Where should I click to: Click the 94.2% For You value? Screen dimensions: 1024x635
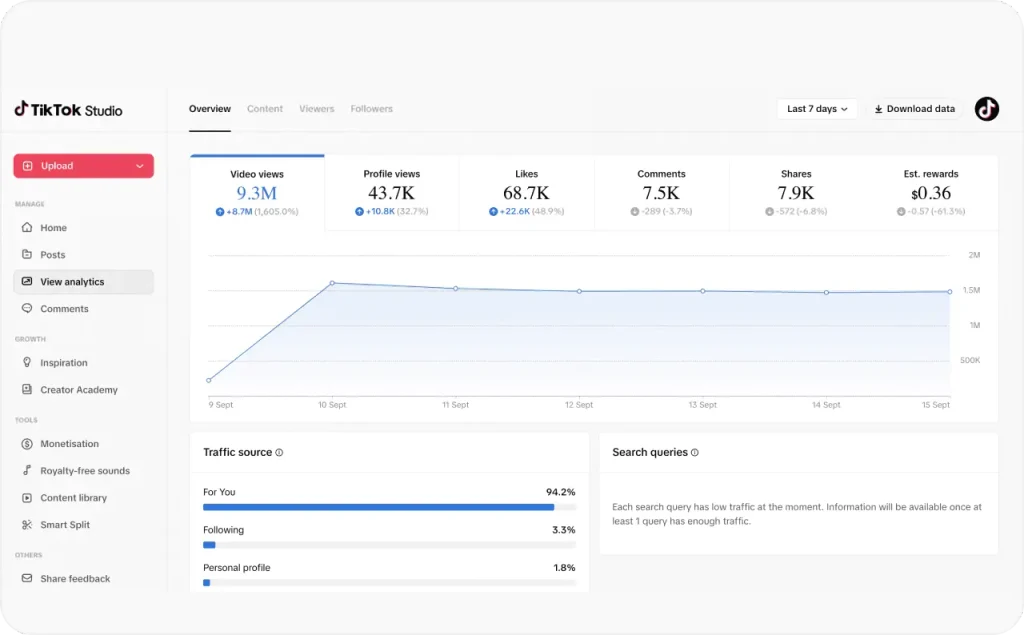pyautogui.click(x=560, y=492)
